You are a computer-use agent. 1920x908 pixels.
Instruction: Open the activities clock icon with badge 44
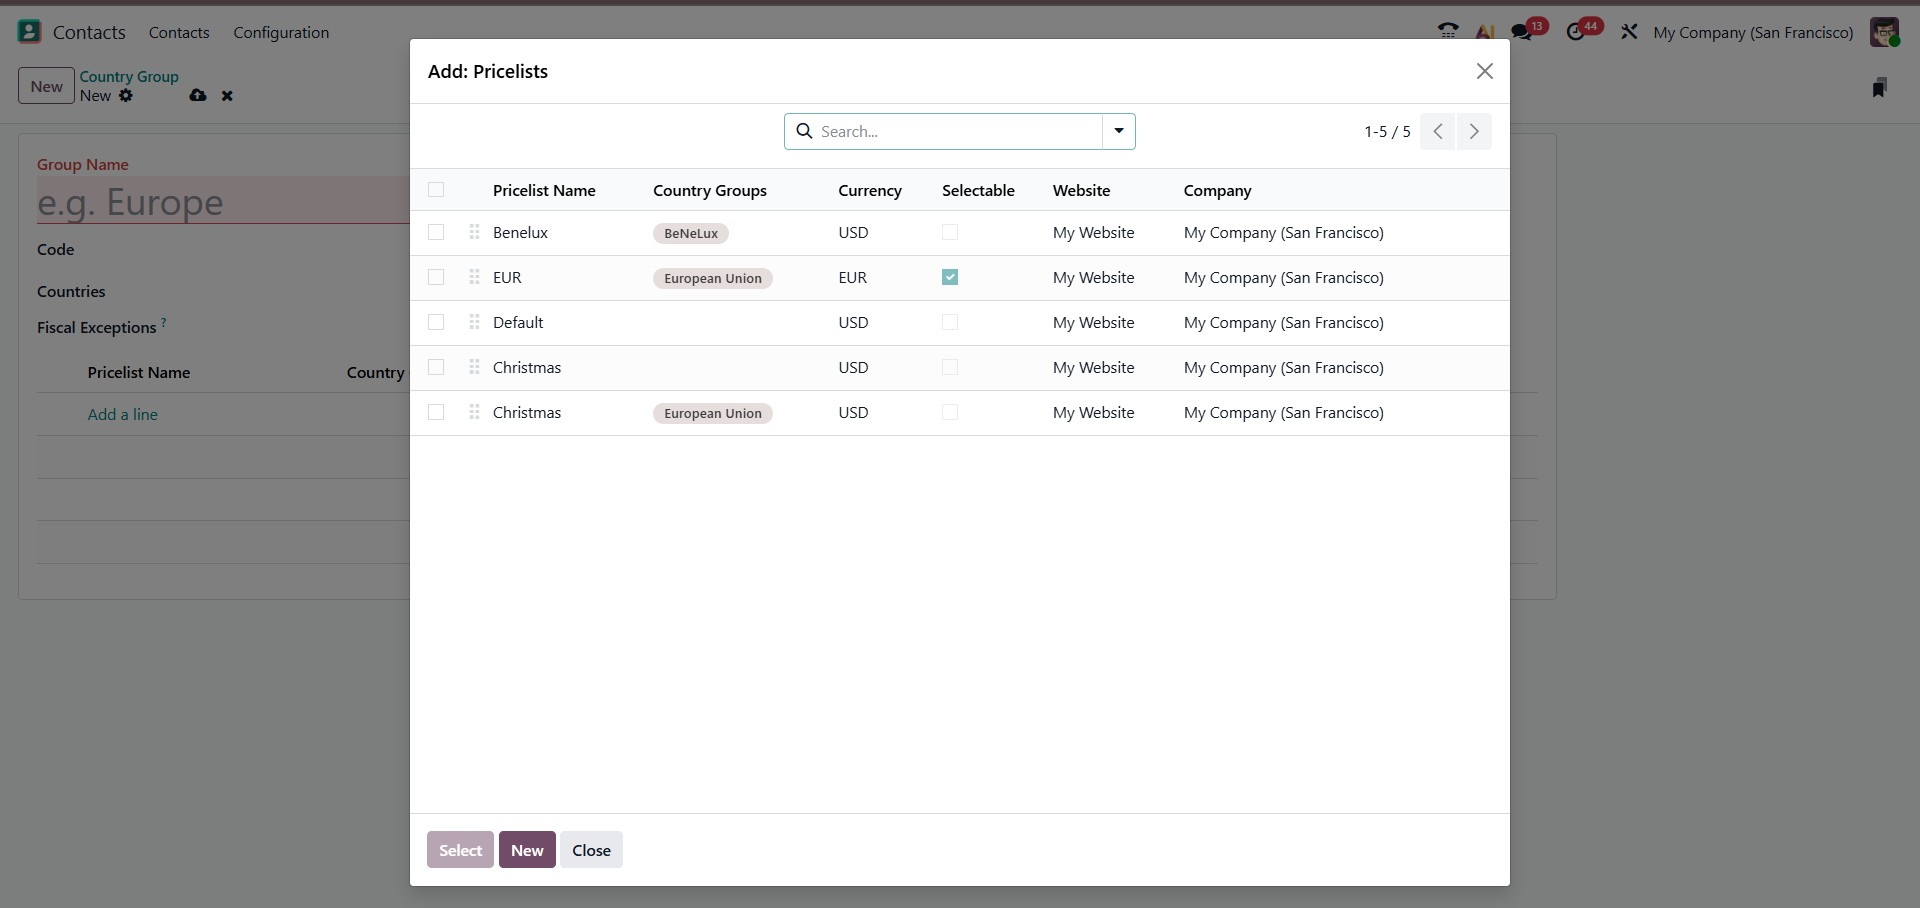tap(1576, 32)
